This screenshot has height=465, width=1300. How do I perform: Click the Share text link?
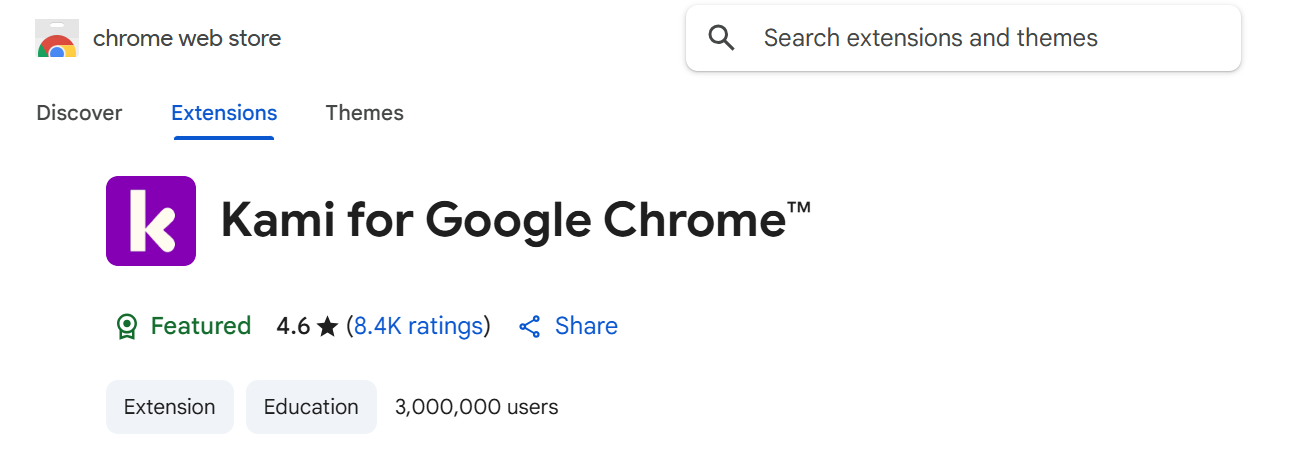coord(586,326)
